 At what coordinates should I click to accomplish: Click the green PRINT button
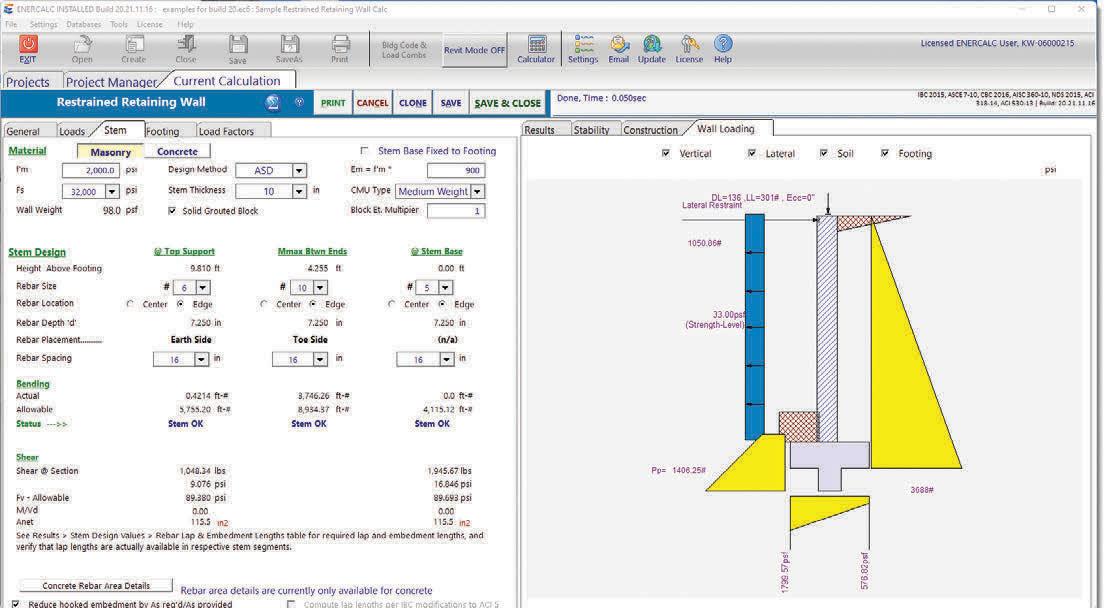tap(333, 103)
